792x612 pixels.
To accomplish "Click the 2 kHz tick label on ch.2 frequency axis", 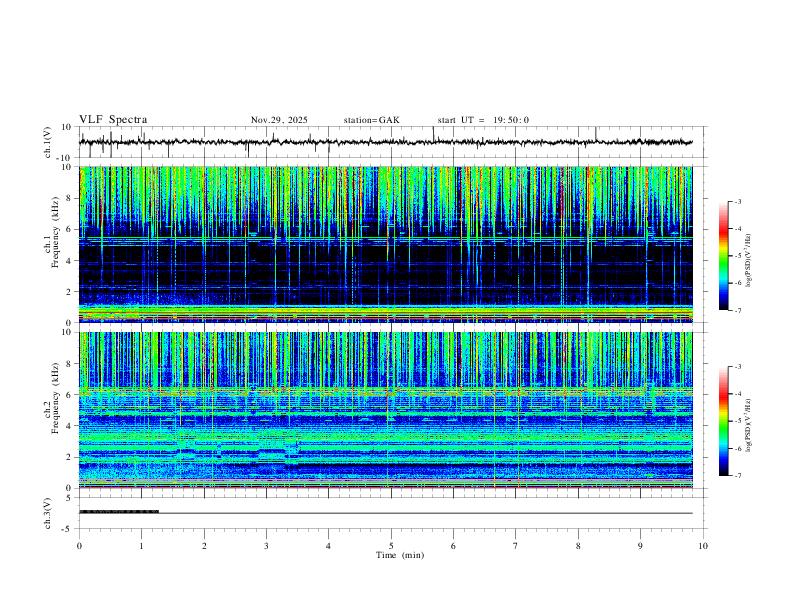I will (70, 457).
